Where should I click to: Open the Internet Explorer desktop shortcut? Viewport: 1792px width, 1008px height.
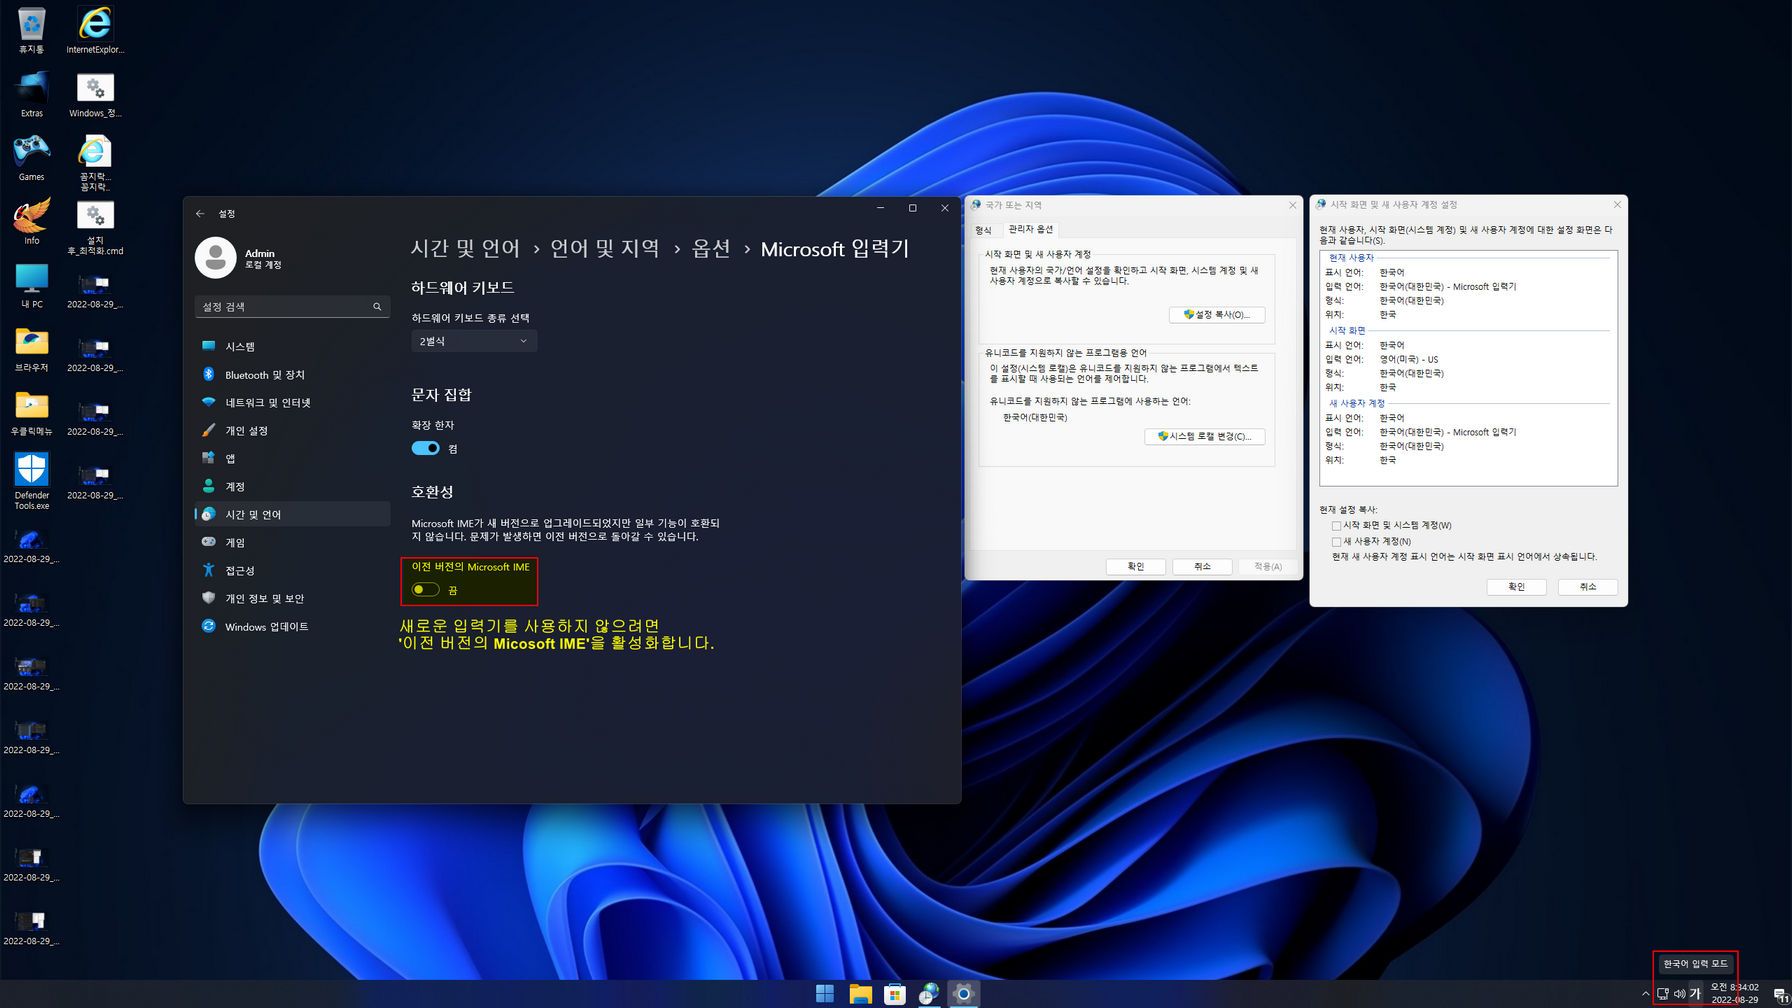click(x=95, y=30)
